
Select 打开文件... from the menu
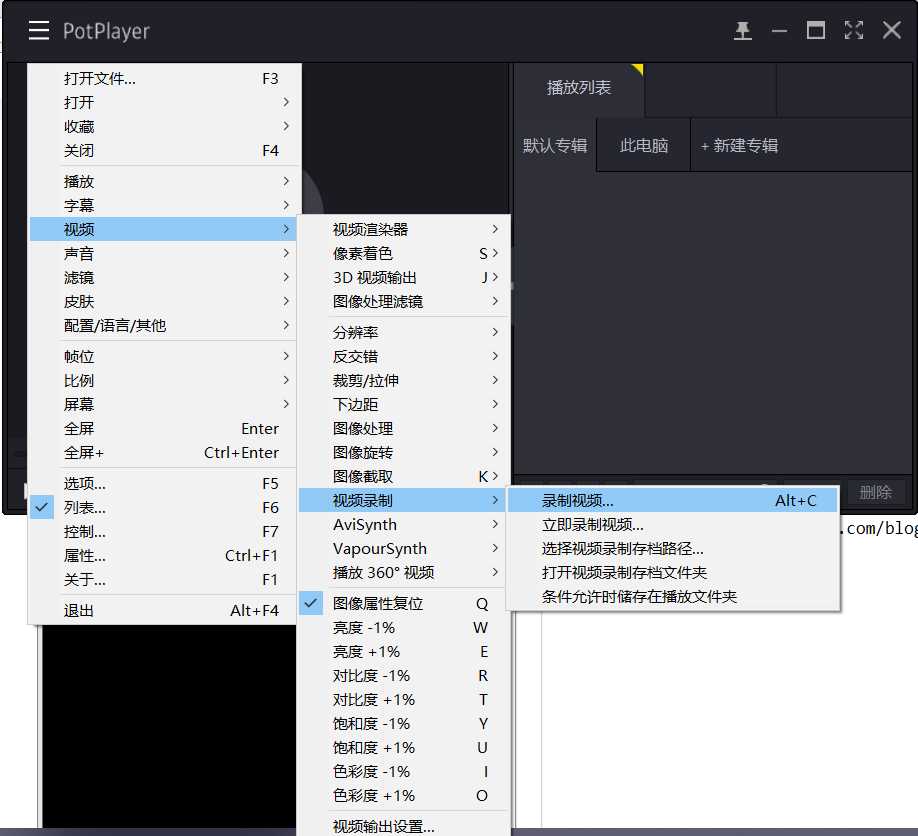pyautogui.click(x=163, y=78)
